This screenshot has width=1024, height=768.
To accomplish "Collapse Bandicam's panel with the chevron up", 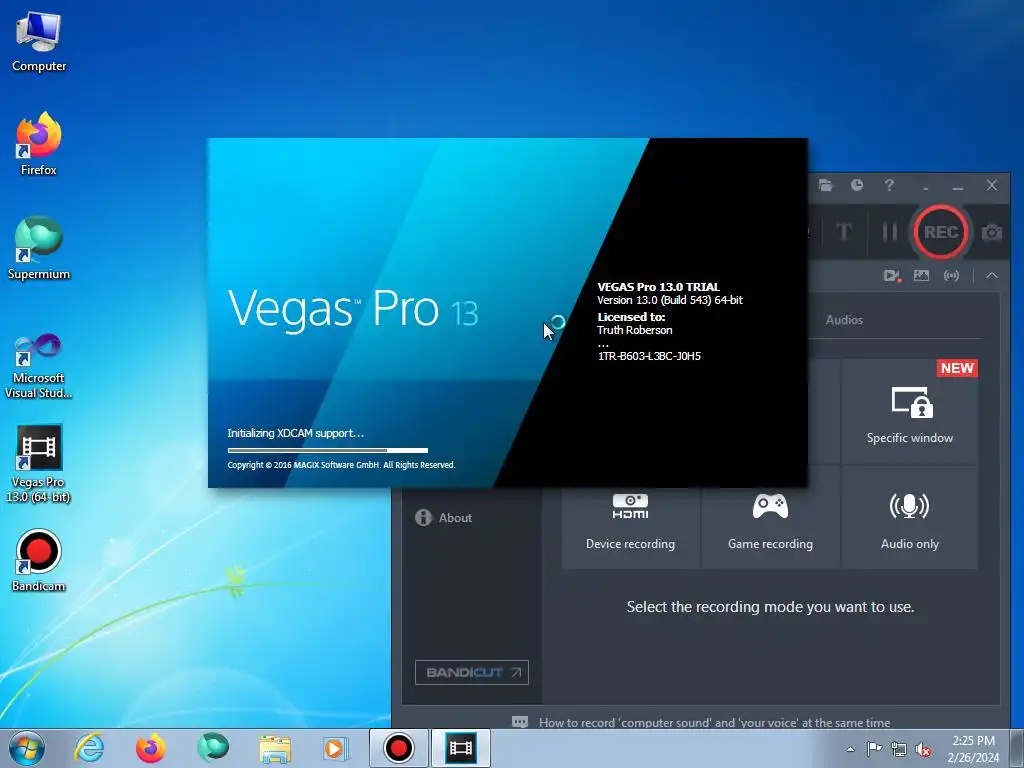I will 991,276.
